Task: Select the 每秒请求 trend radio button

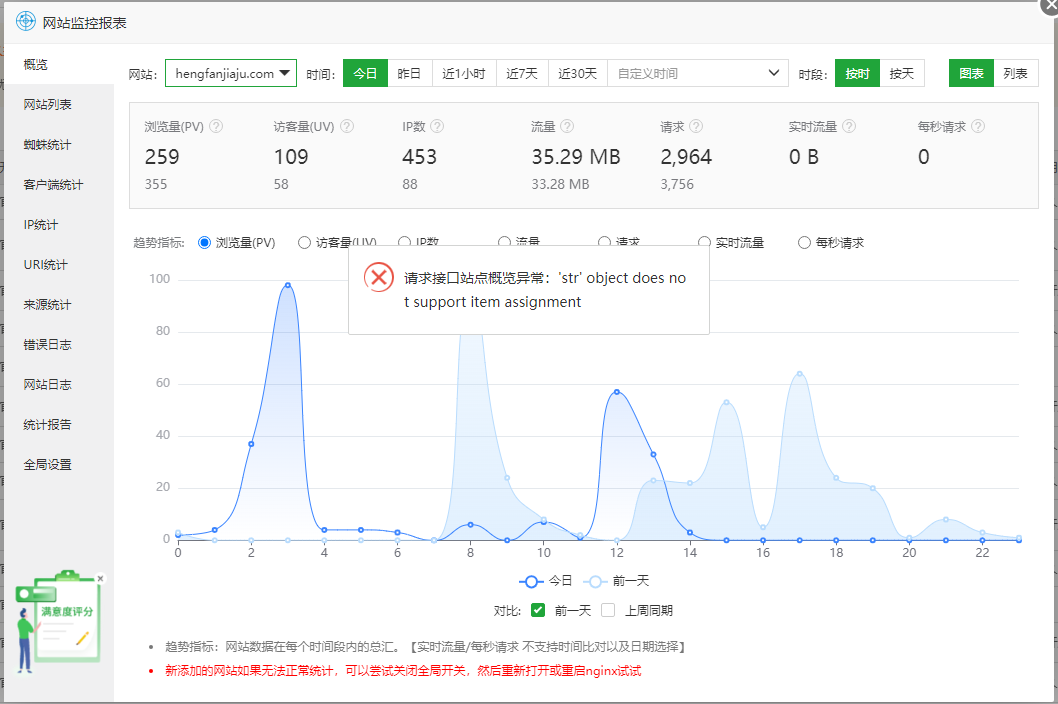Action: (x=804, y=243)
